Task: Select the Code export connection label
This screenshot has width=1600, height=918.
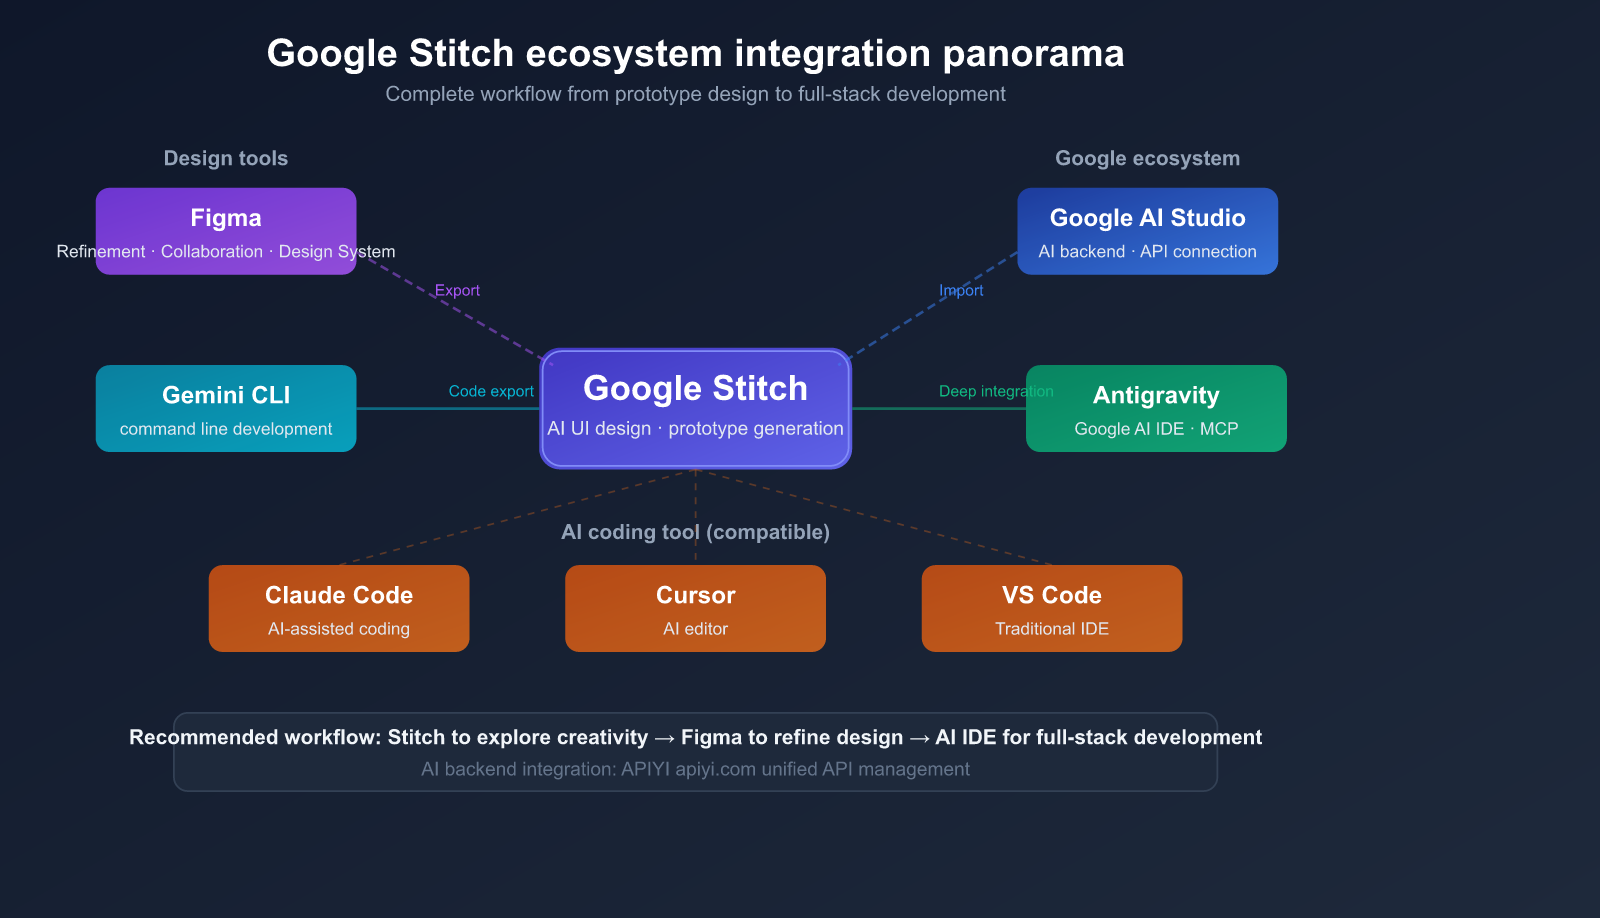Action: [x=491, y=391]
